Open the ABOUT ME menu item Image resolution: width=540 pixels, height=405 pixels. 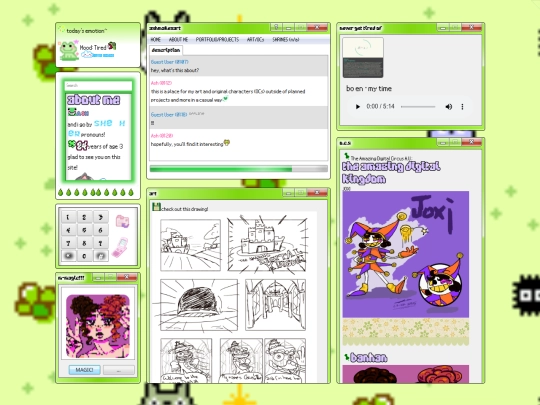[x=178, y=40]
